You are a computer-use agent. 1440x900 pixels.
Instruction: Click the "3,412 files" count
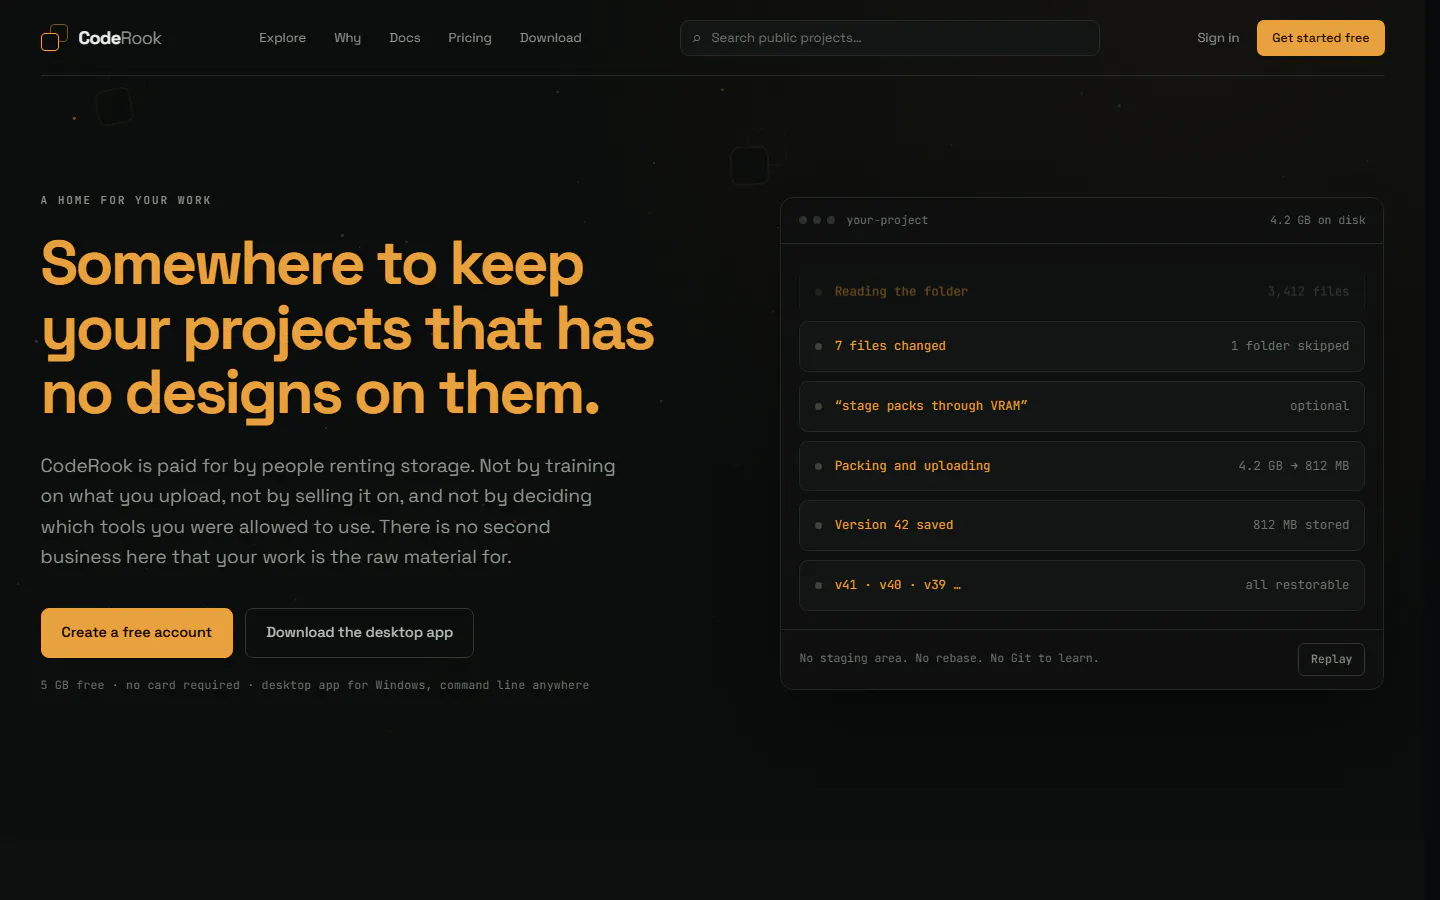tap(1308, 291)
